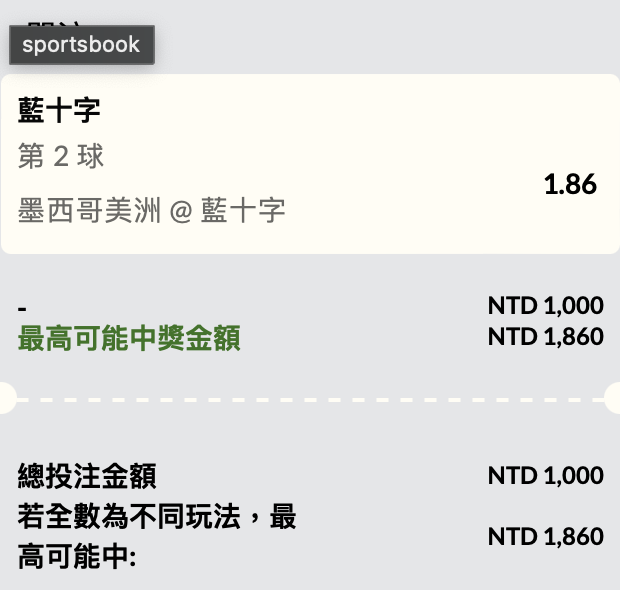Click the 第 2 球 market label
The image size is (620, 590).
61,157
